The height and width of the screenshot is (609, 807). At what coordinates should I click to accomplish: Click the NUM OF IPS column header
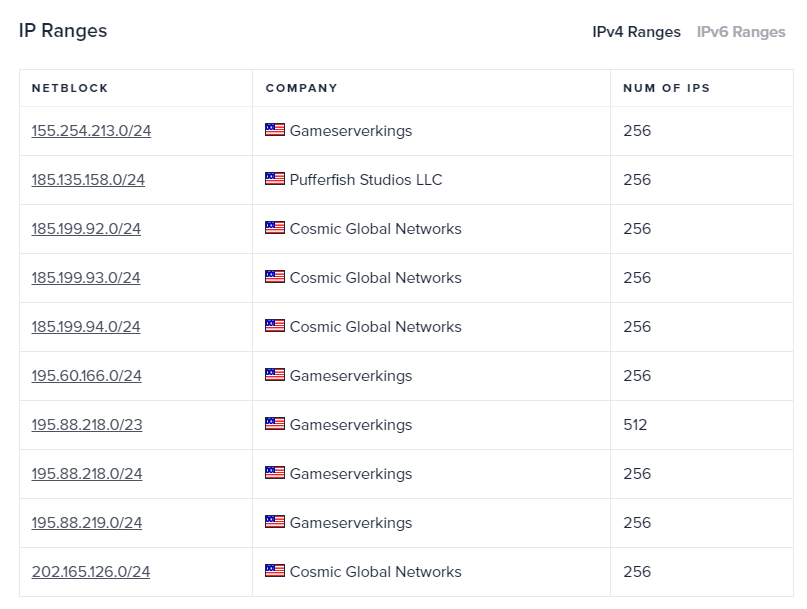(666, 88)
